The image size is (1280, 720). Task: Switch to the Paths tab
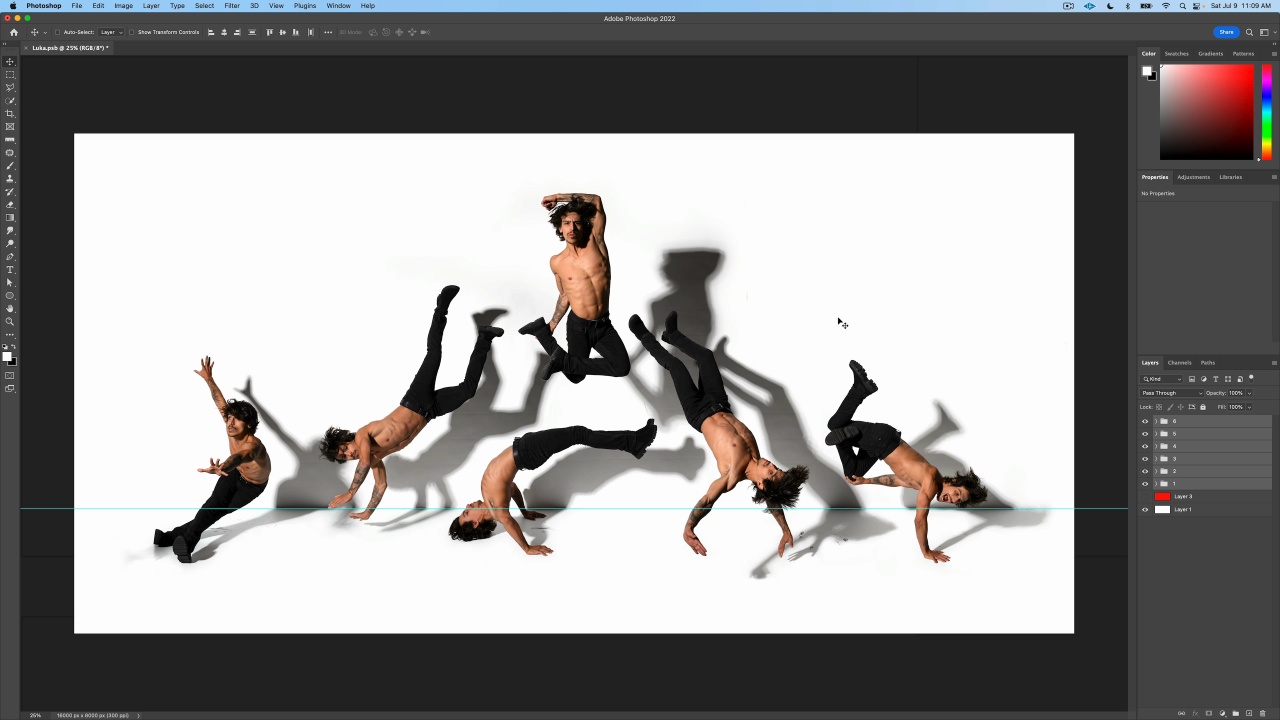[x=1208, y=362]
